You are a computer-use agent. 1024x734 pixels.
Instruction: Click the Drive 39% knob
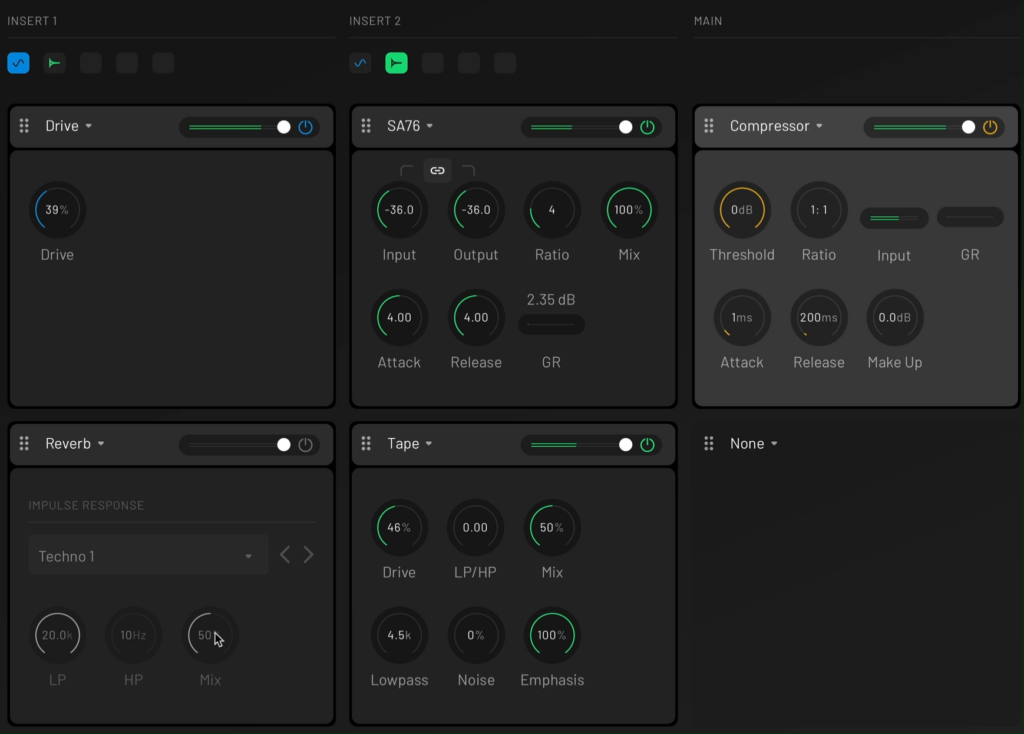57,210
